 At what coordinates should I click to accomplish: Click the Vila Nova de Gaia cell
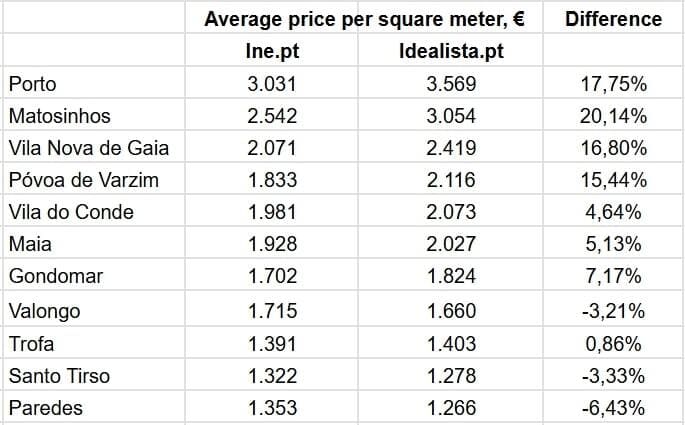(88, 149)
